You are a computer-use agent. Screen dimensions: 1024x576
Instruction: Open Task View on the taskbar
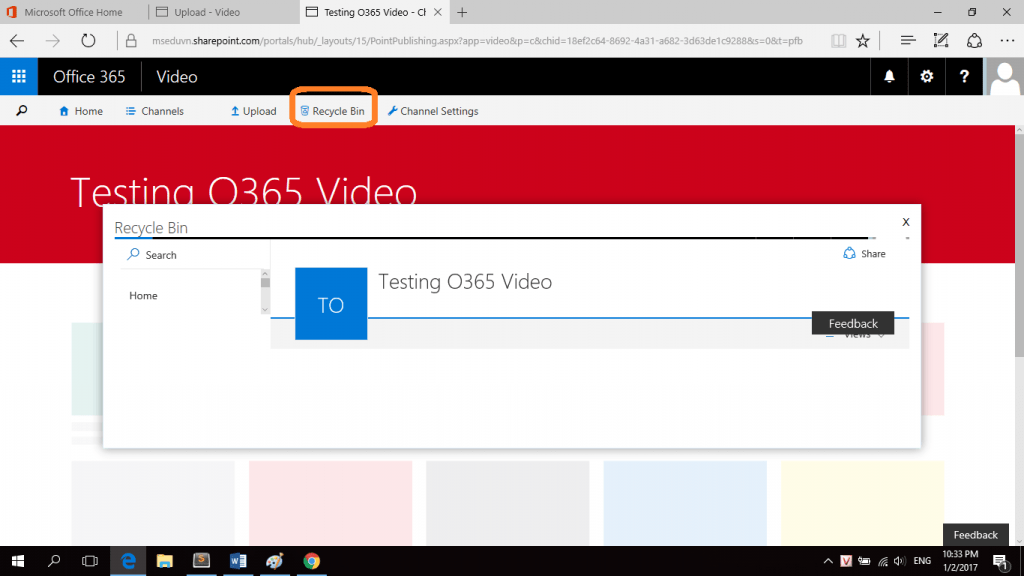(90, 561)
